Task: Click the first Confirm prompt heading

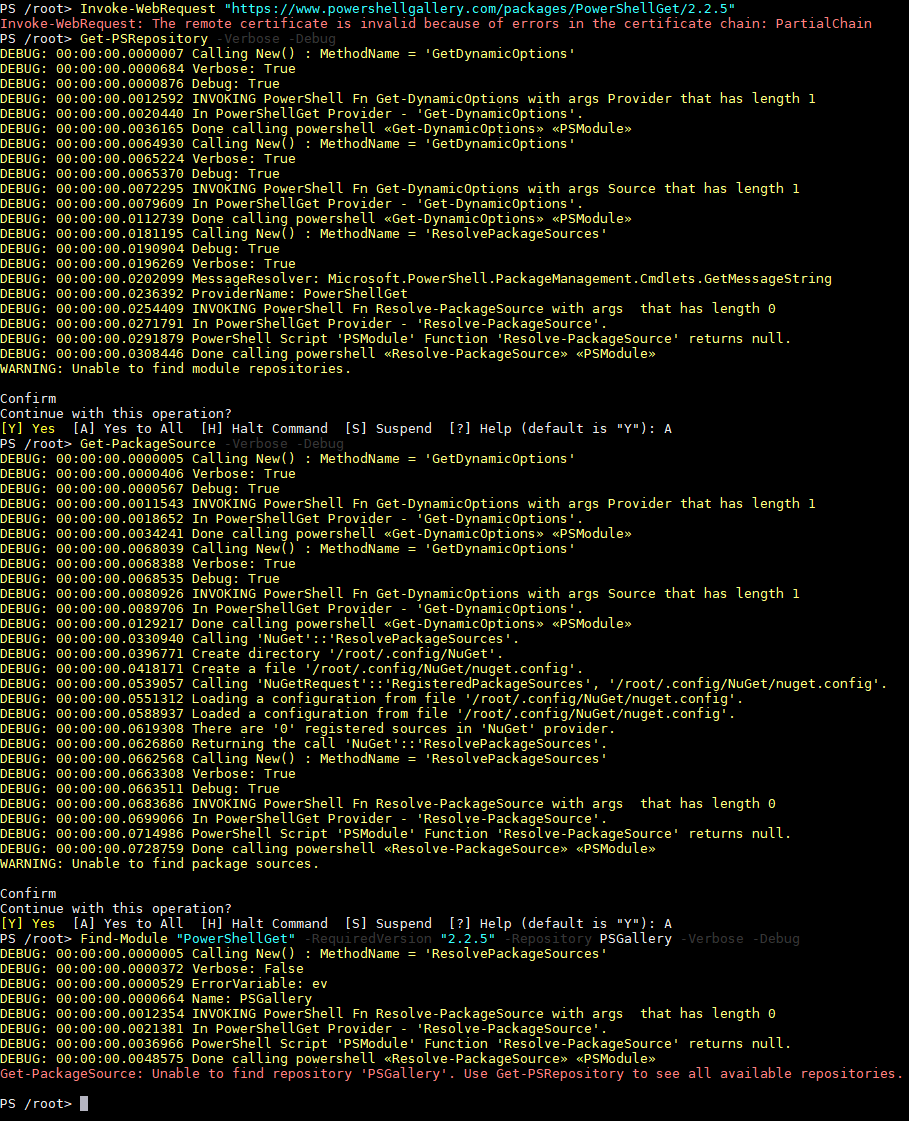Action: 28,398
